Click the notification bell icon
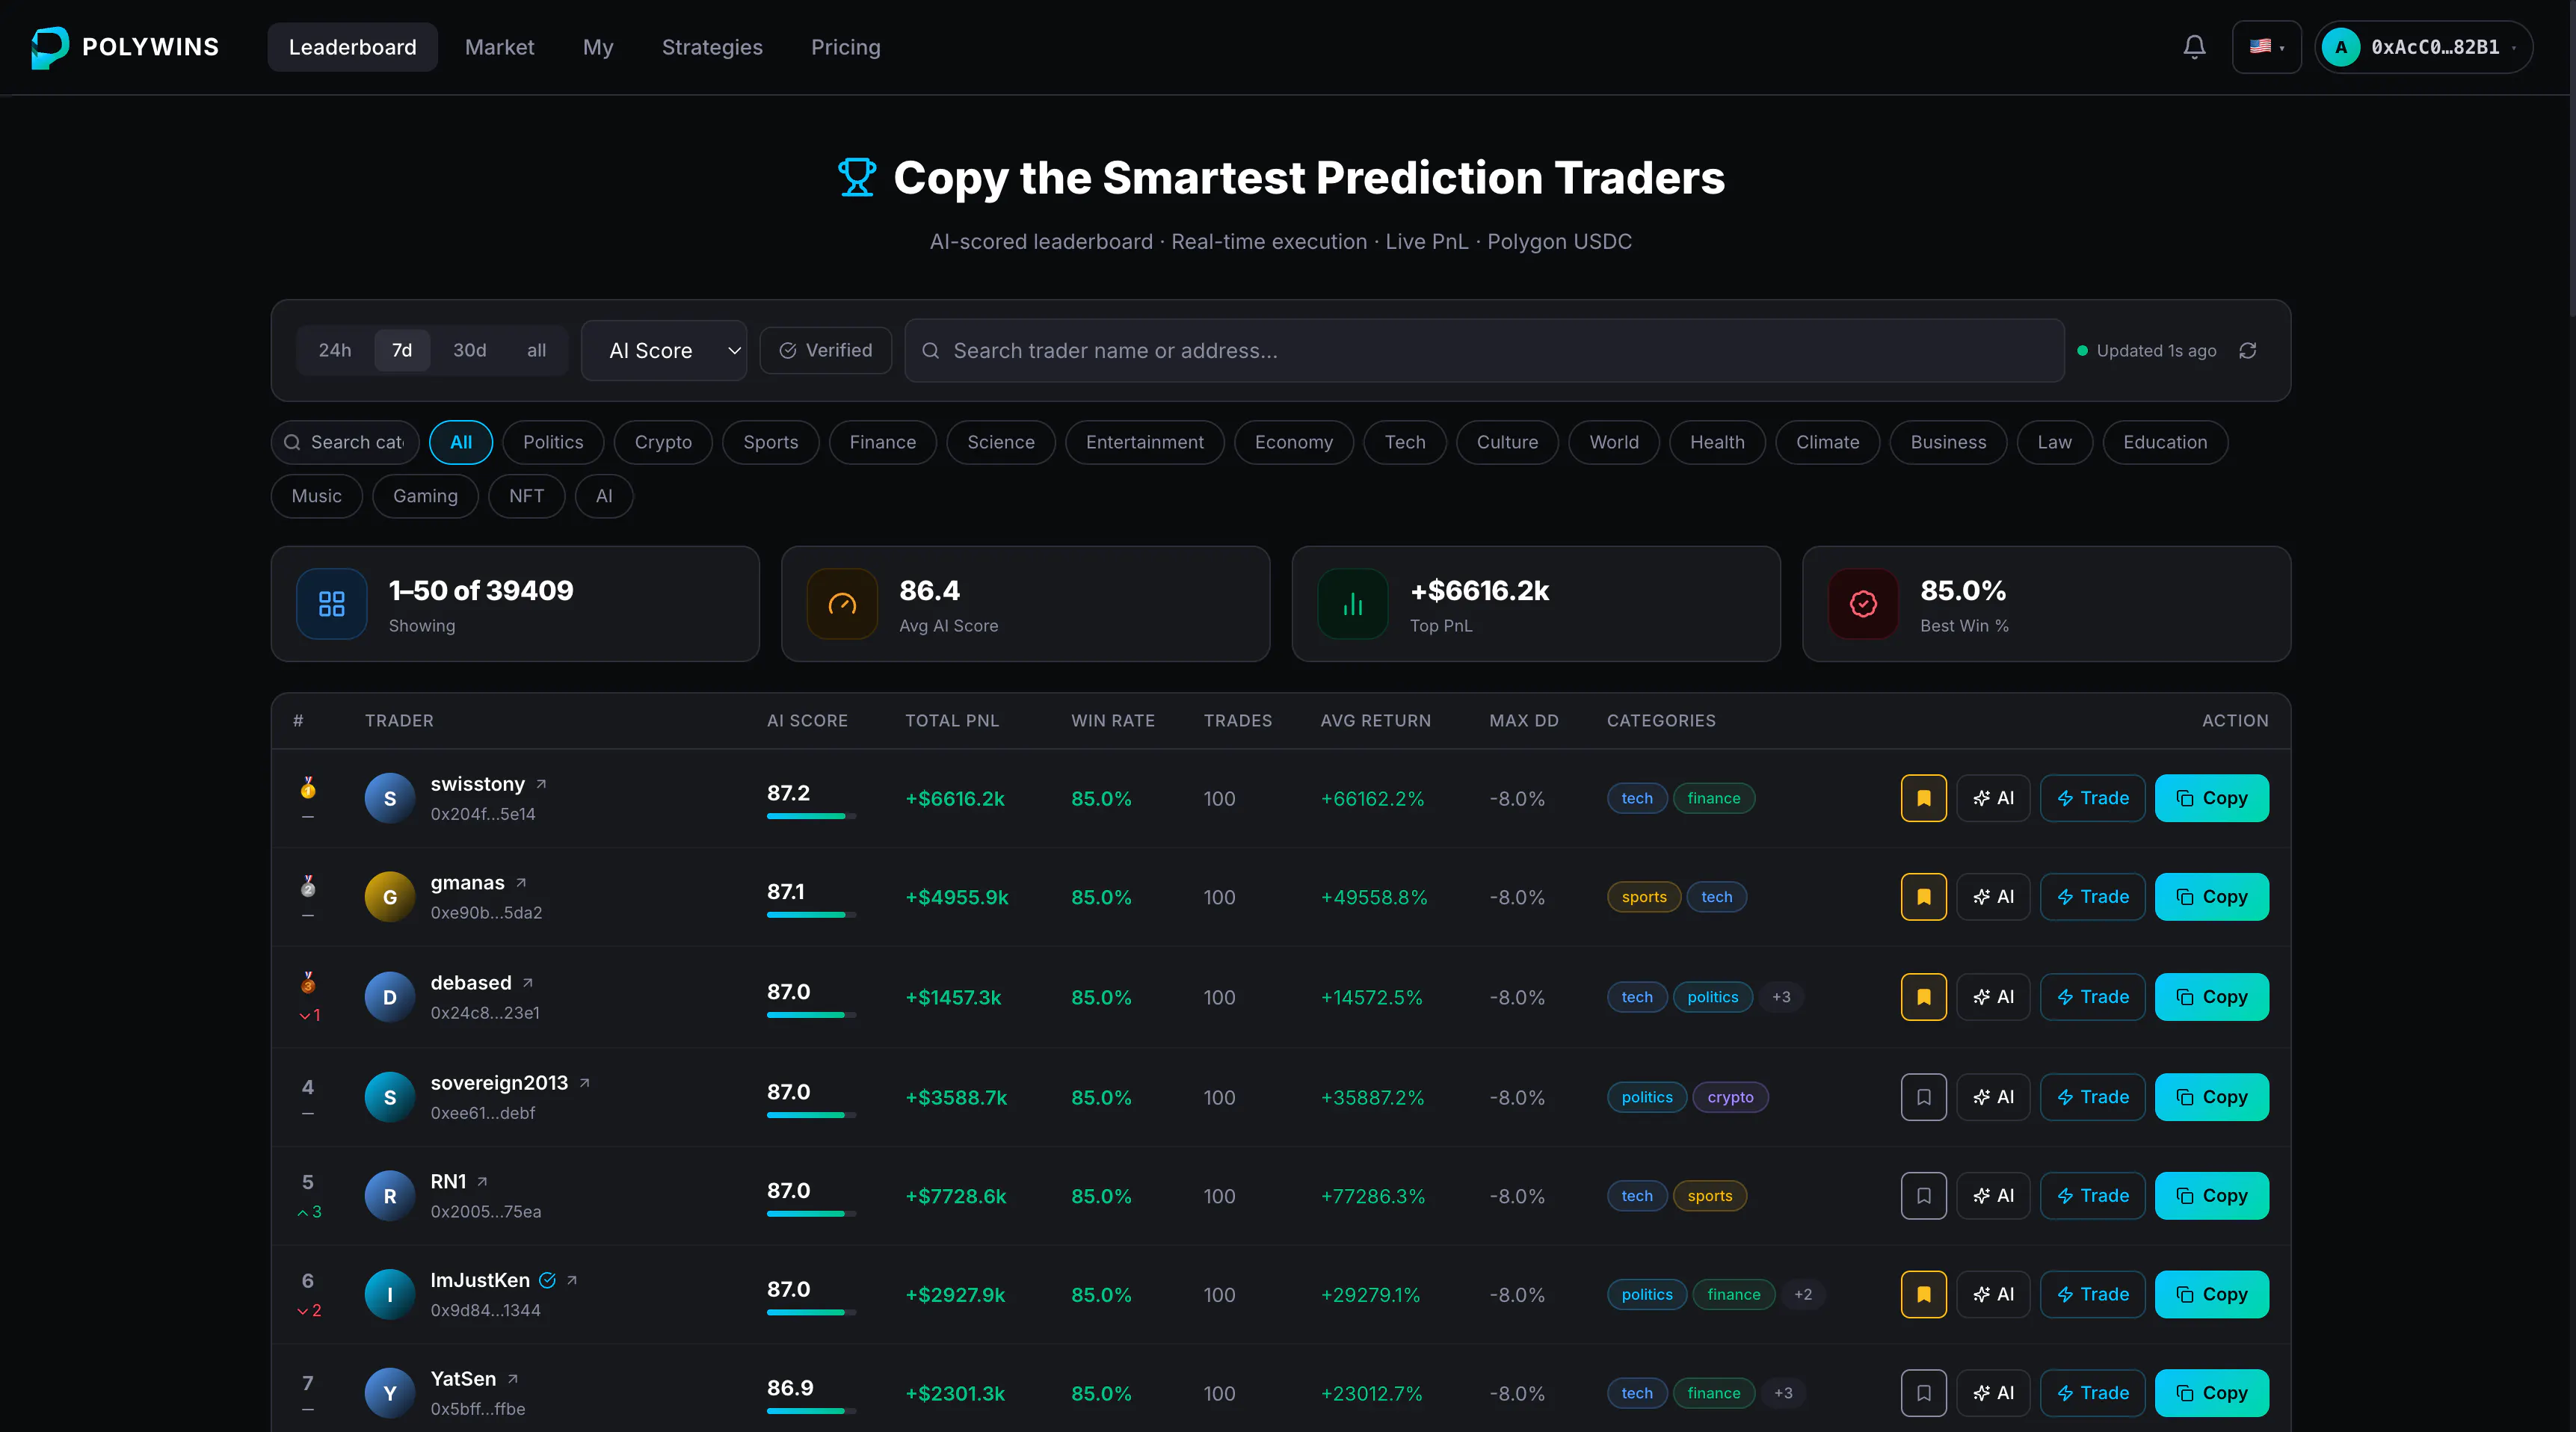This screenshot has width=2576, height=1432. (2194, 47)
